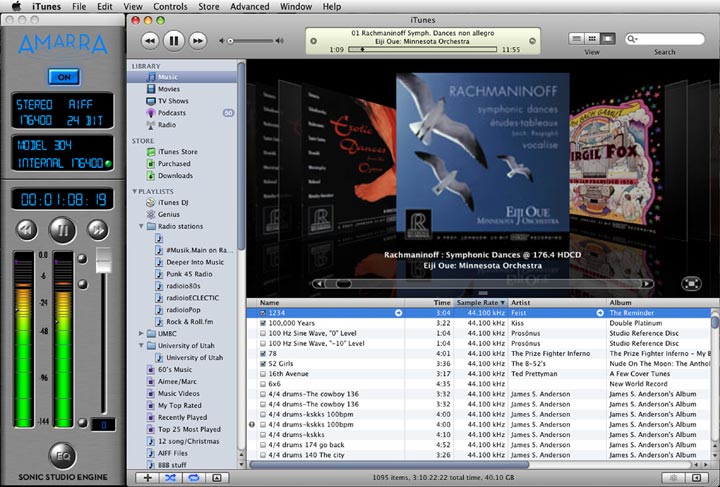
Task: Pause playback in Amarra panel
Action: (x=62, y=230)
